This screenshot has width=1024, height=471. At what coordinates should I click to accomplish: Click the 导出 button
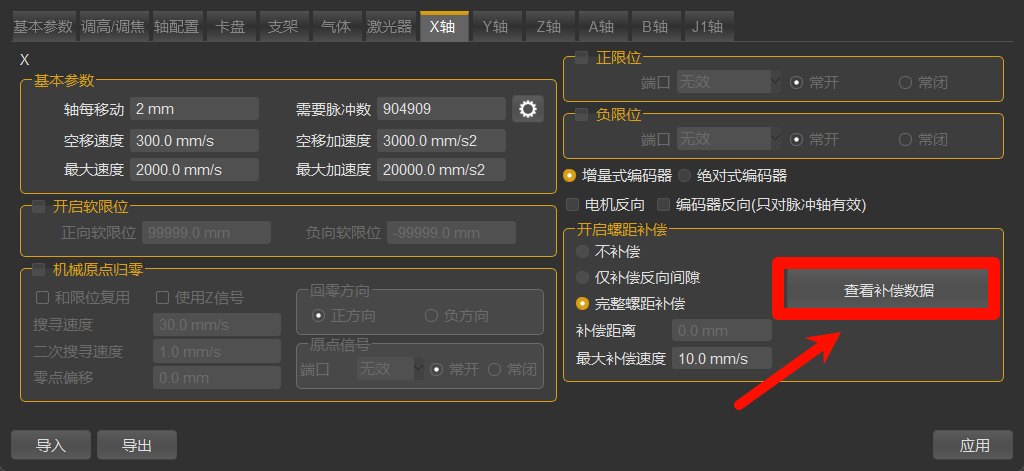coord(136,446)
